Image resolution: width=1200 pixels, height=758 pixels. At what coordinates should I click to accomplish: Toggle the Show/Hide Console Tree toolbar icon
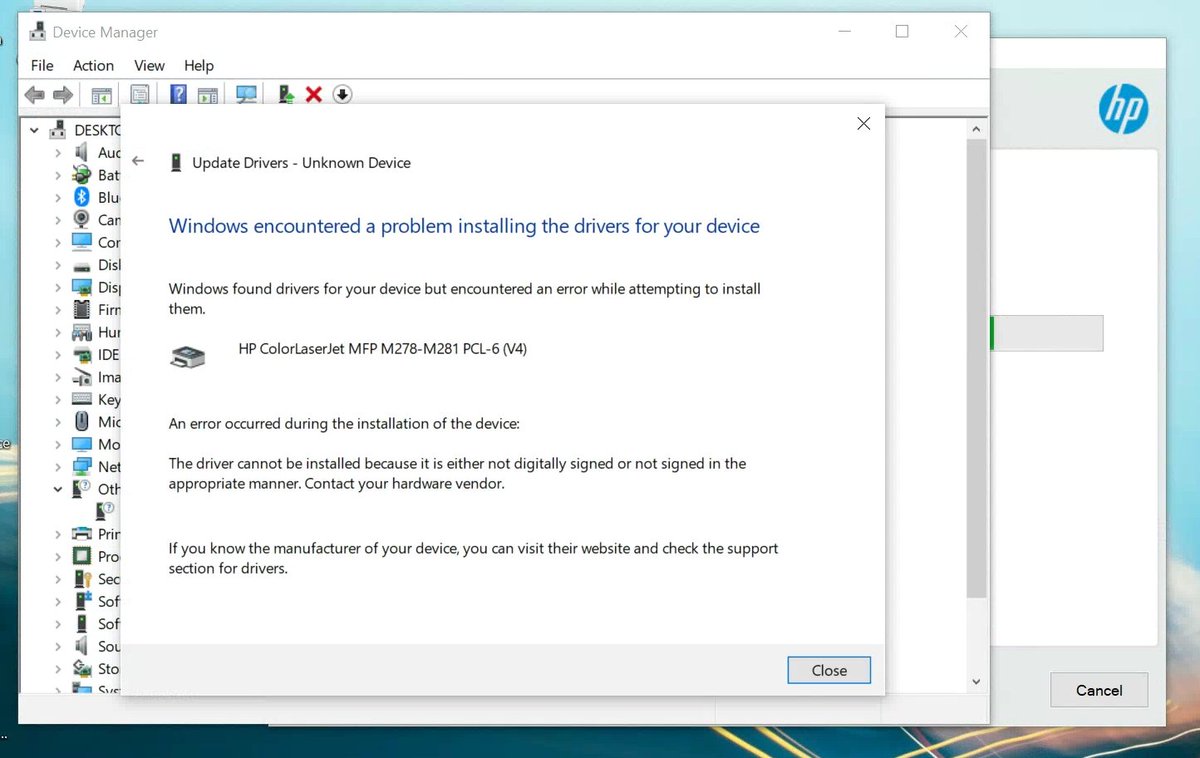101,95
